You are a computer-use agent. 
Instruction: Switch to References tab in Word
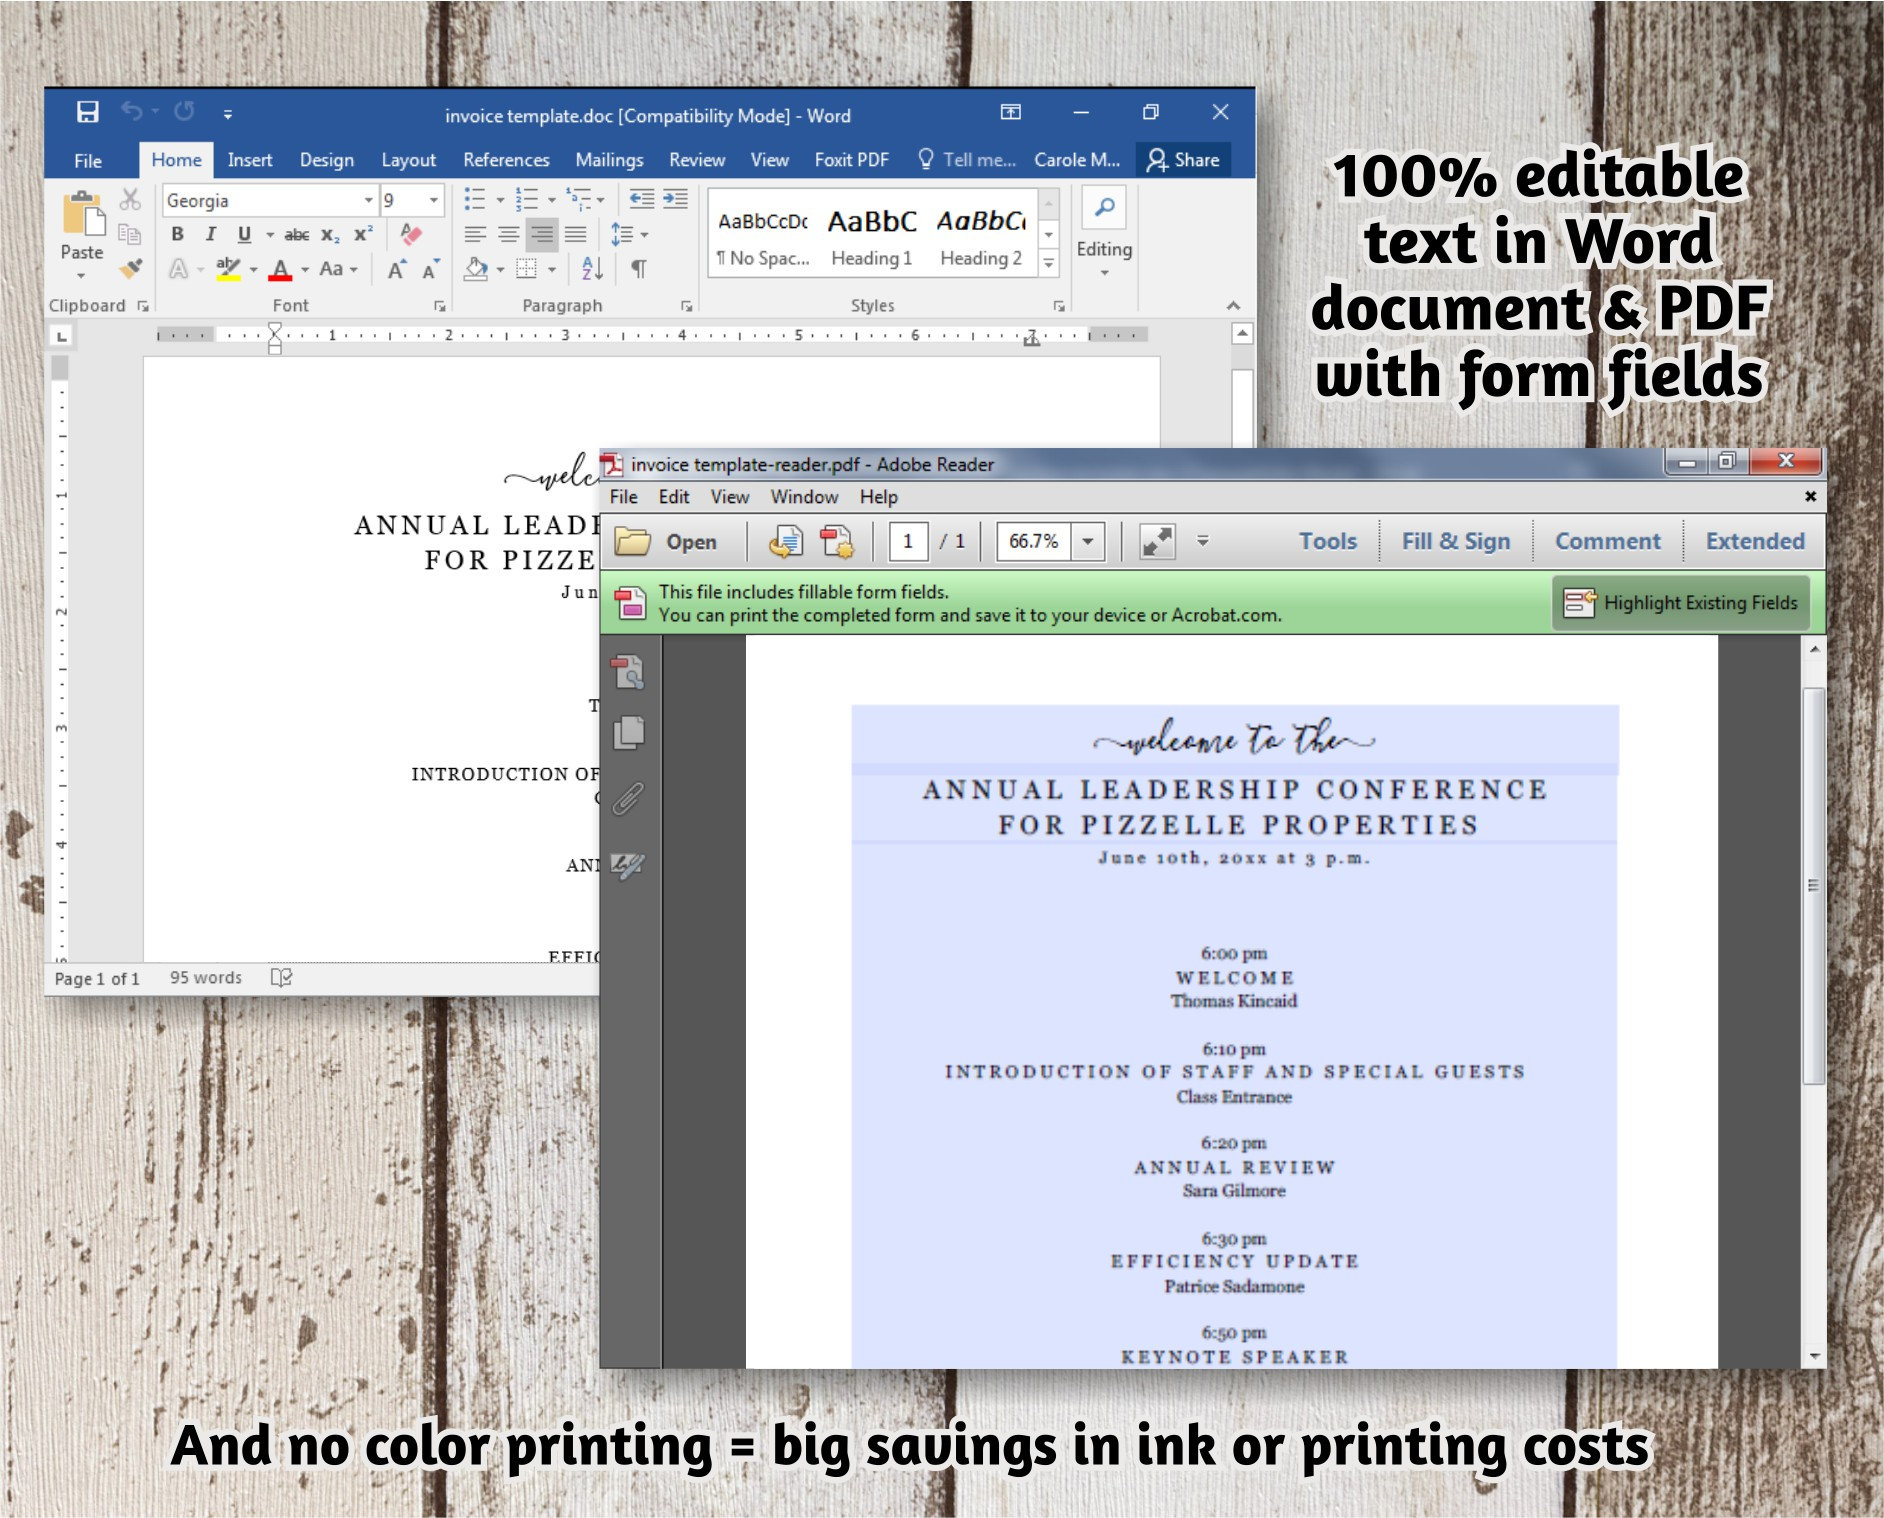tap(506, 160)
